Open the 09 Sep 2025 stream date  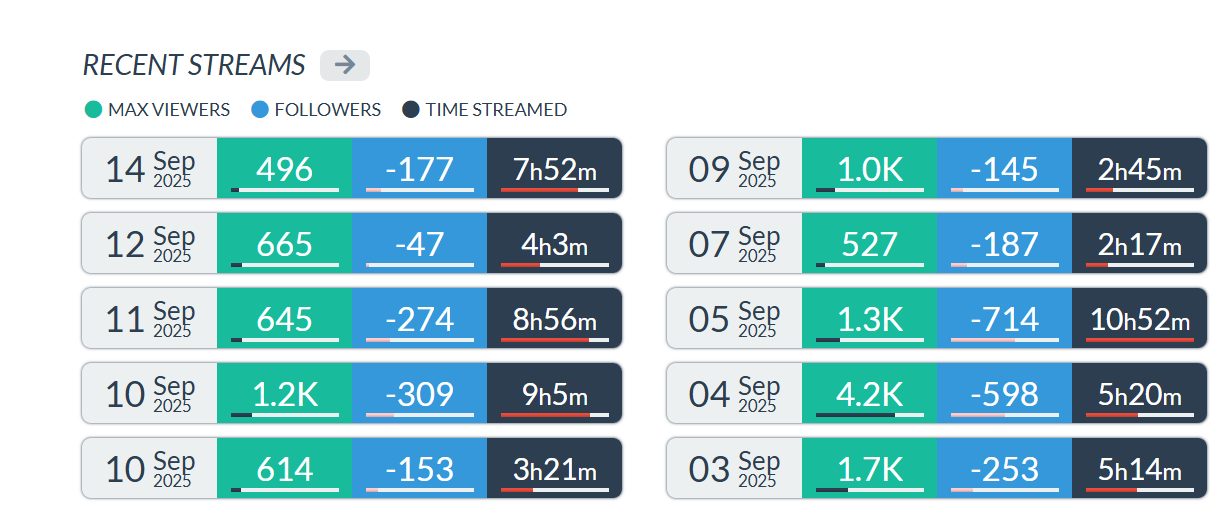734,168
